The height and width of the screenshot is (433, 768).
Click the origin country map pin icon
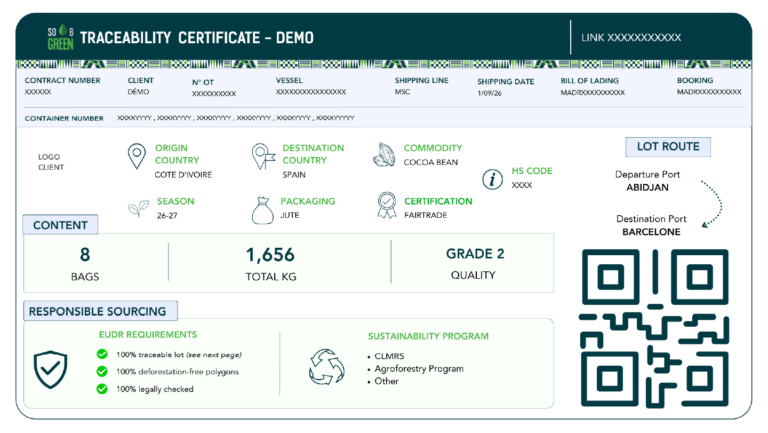[137, 156]
